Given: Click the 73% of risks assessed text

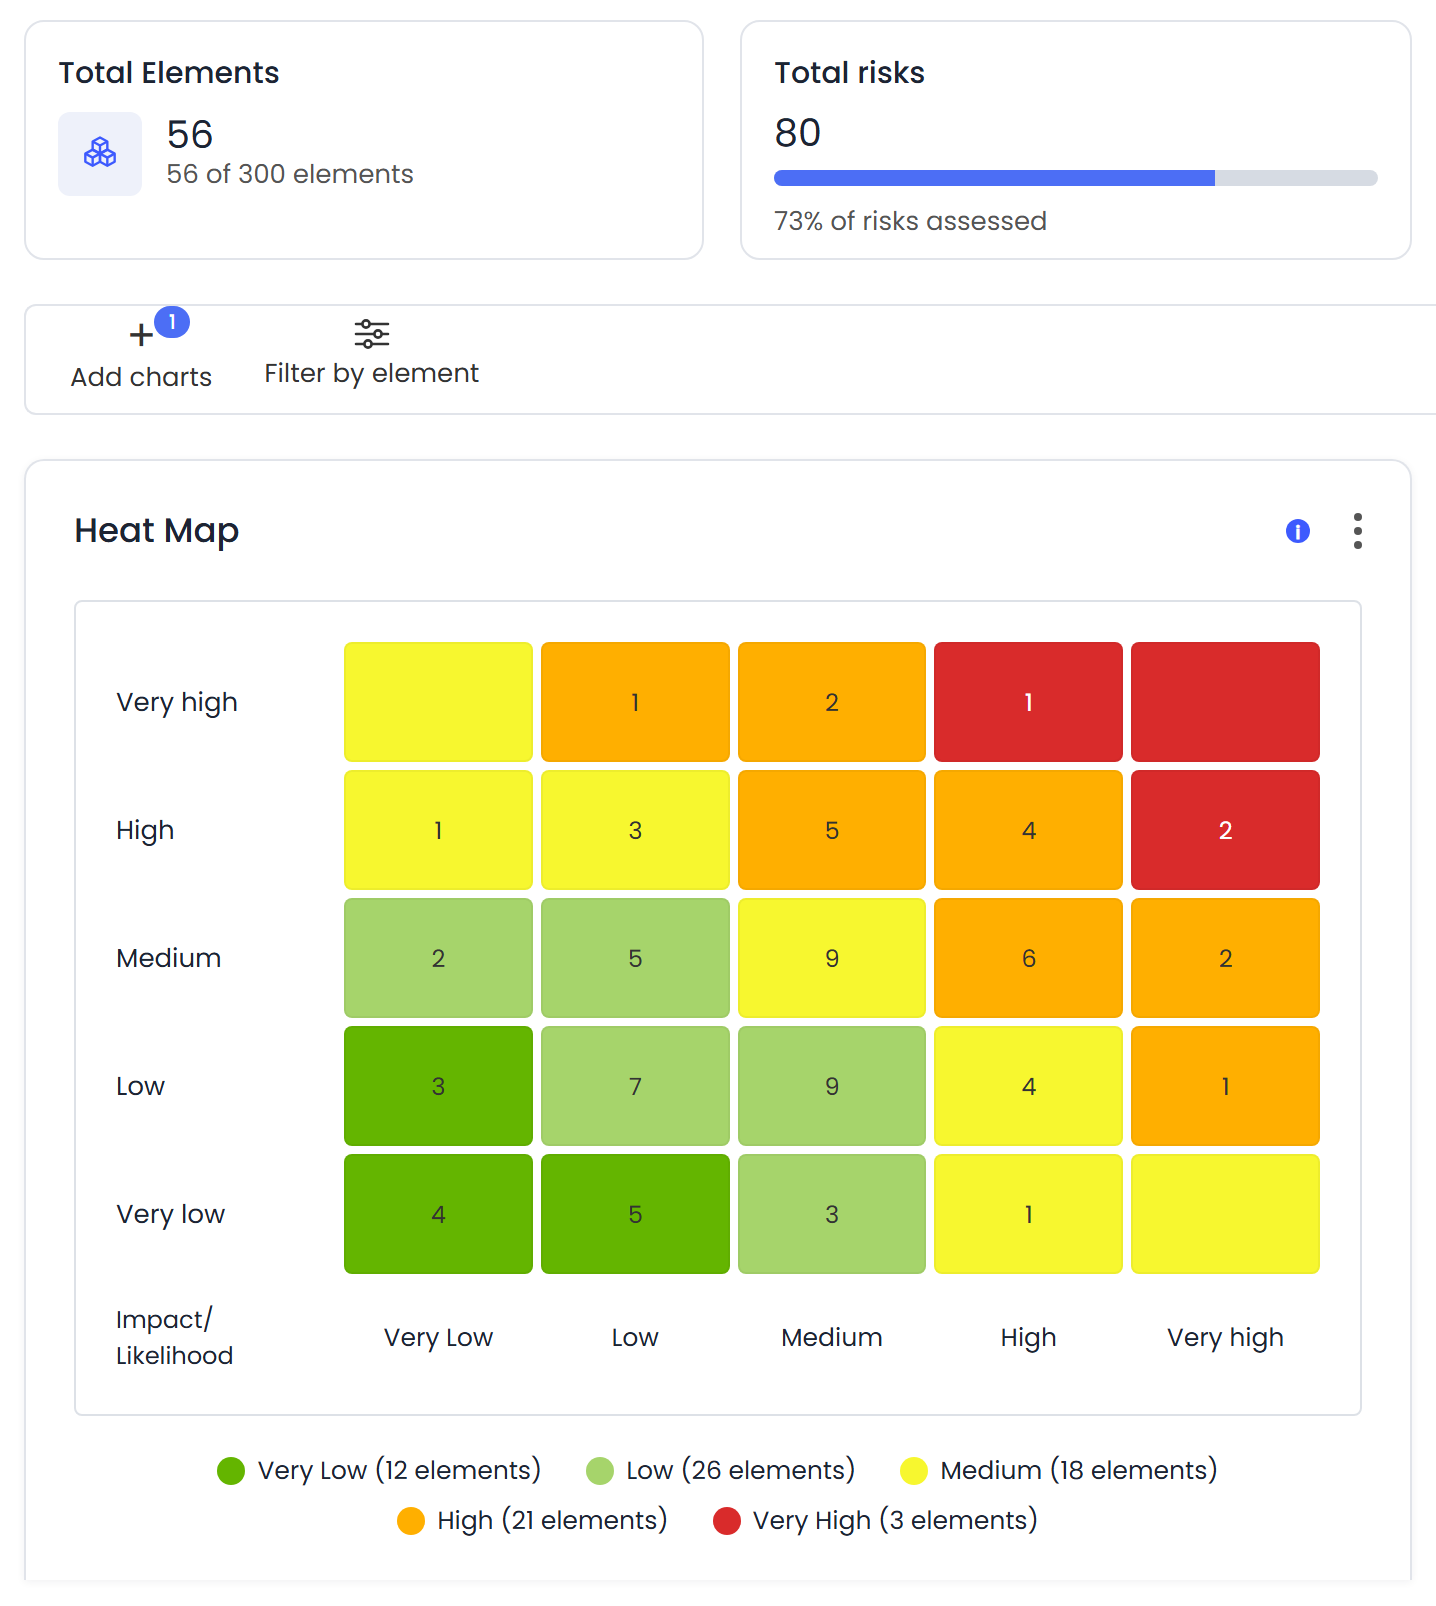Looking at the screenshot, I should point(910,221).
